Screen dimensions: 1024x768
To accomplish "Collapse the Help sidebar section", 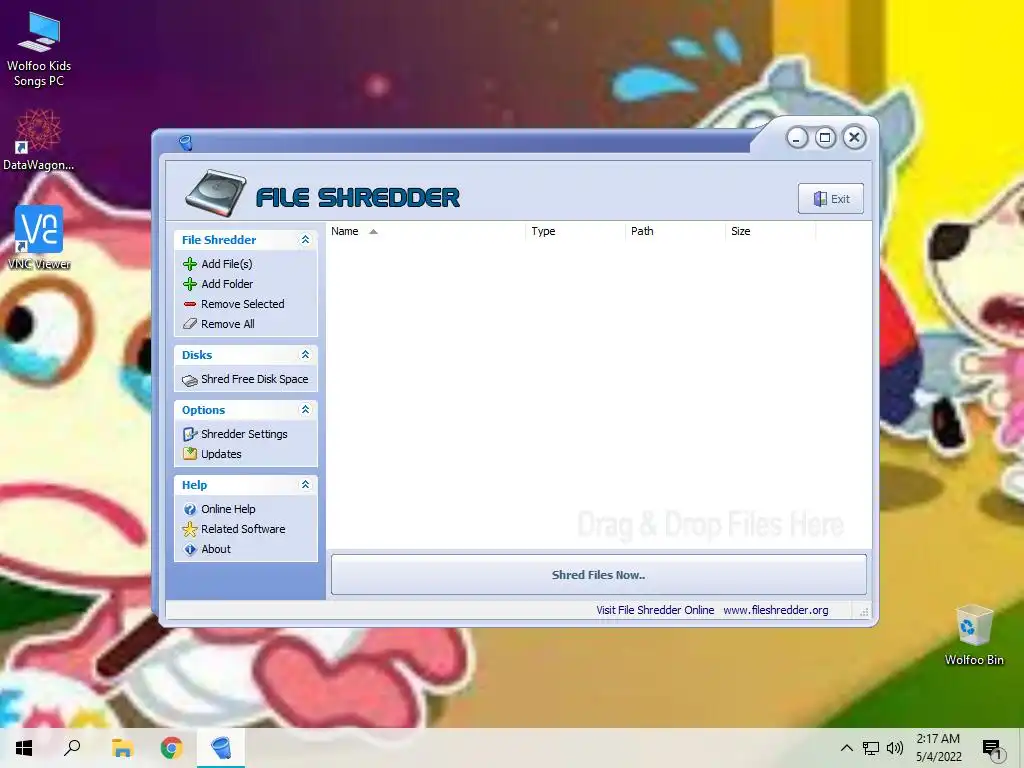I will 305,485.
